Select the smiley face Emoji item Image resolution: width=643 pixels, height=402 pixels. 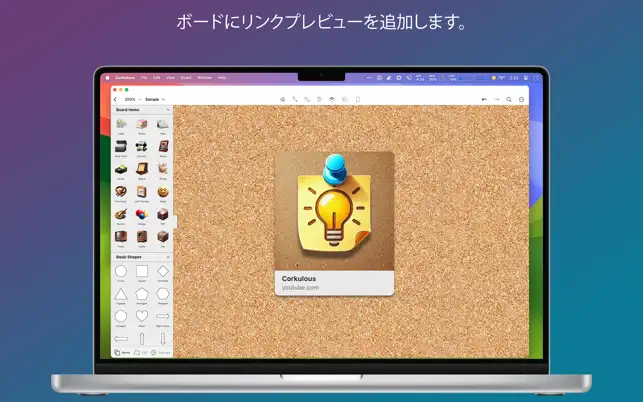163,192
